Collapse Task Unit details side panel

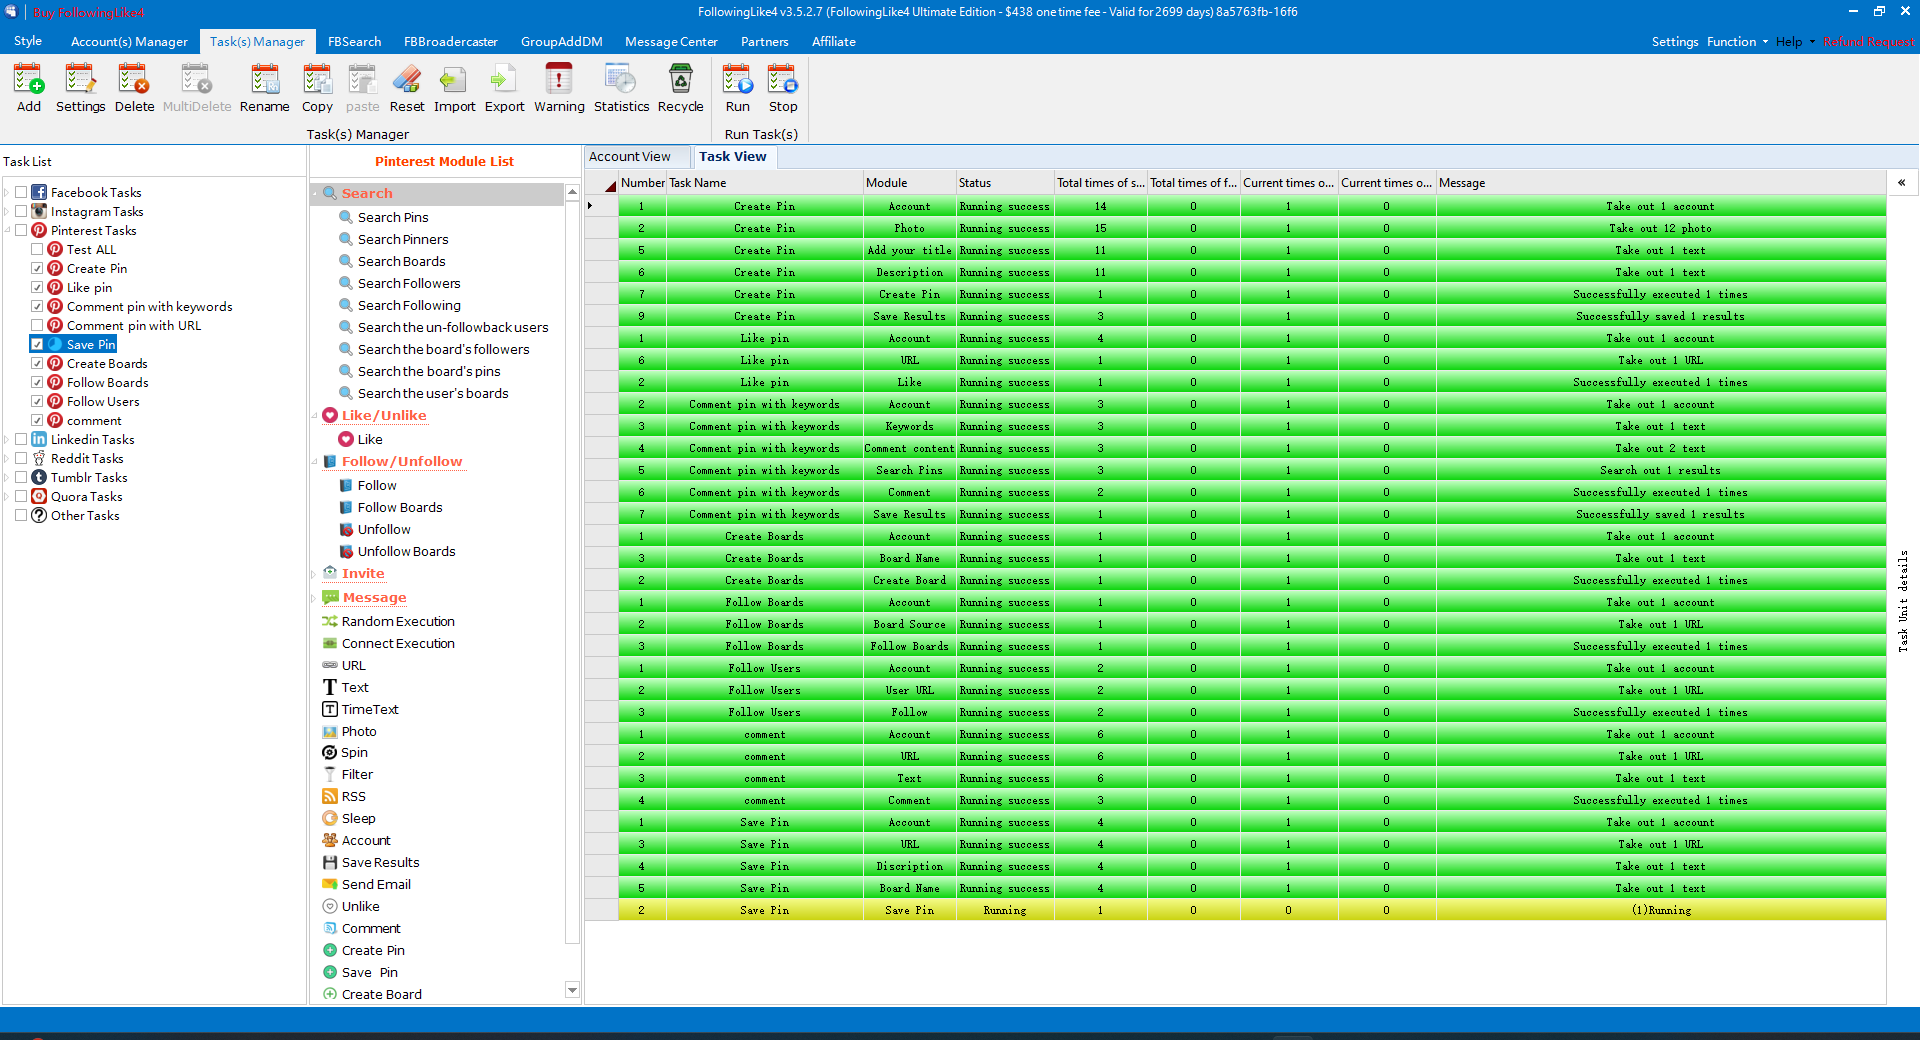tap(1901, 182)
